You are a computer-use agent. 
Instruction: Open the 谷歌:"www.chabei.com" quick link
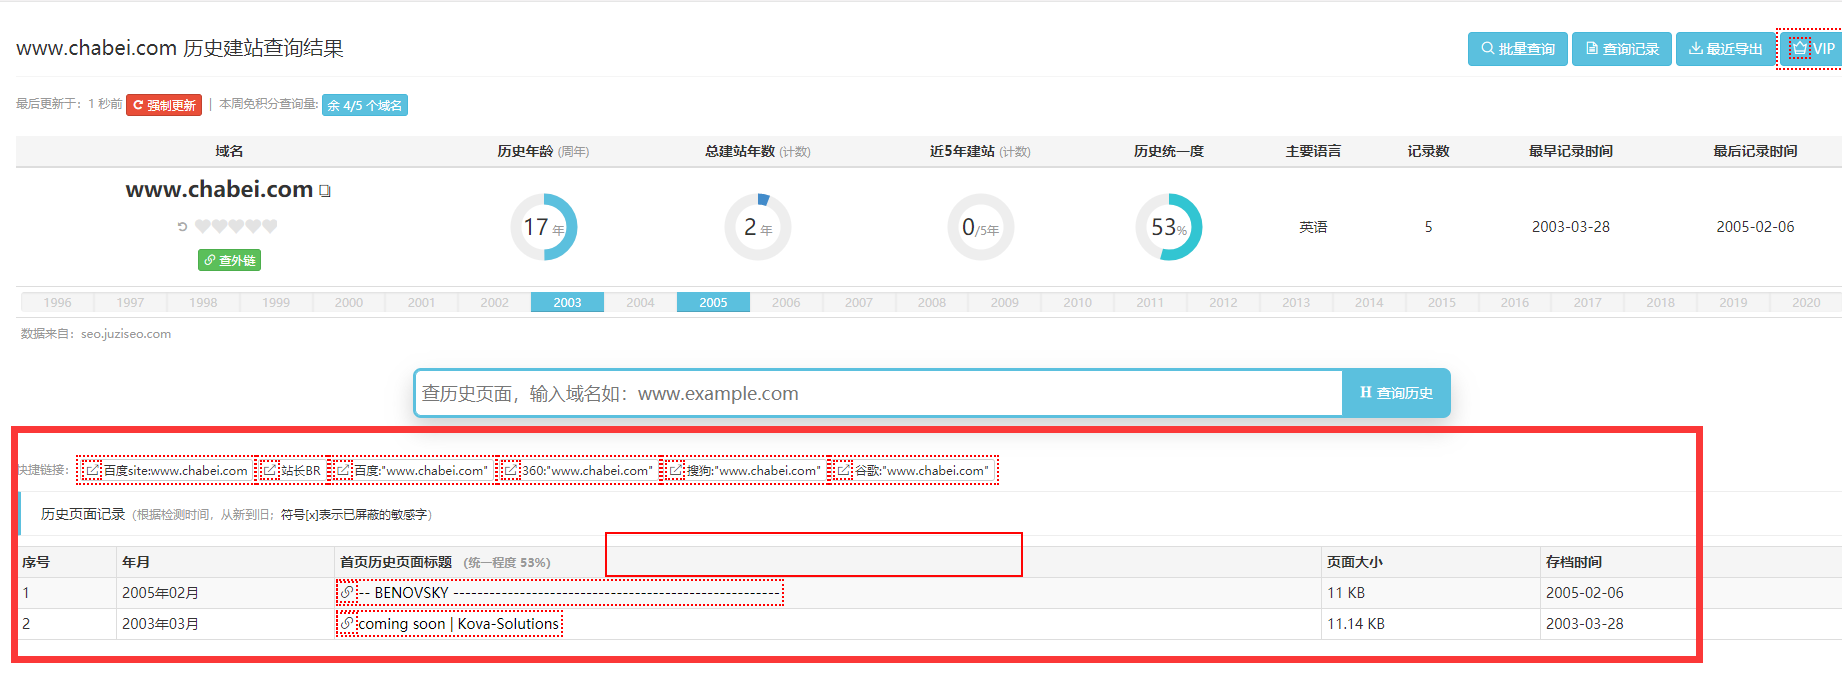[913, 470]
